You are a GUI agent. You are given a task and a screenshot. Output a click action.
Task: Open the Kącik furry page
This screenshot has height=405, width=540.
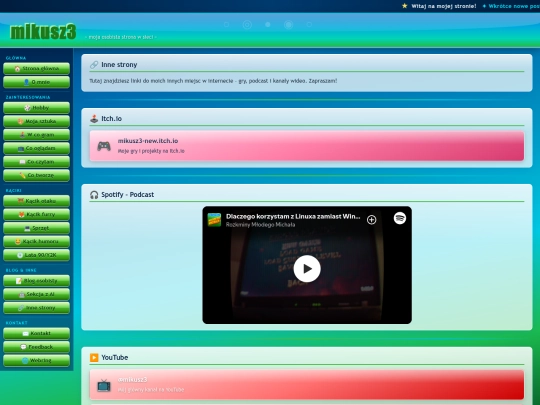point(36,214)
